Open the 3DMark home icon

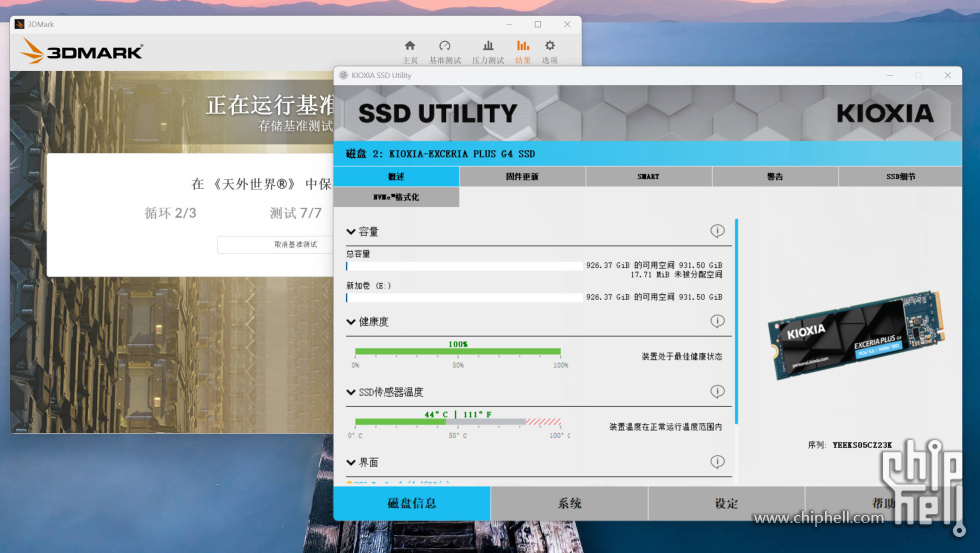[410, 46]
